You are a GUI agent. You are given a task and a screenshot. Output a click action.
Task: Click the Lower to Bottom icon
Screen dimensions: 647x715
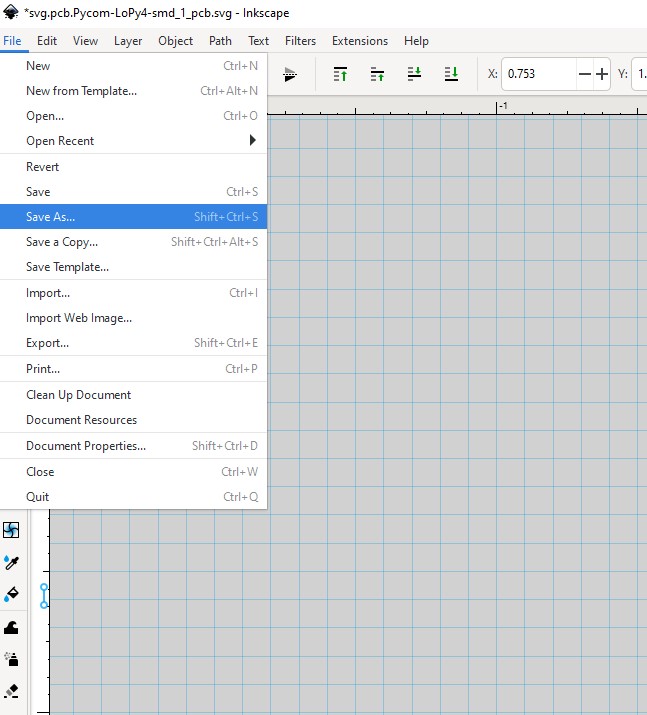pos(451,74)
